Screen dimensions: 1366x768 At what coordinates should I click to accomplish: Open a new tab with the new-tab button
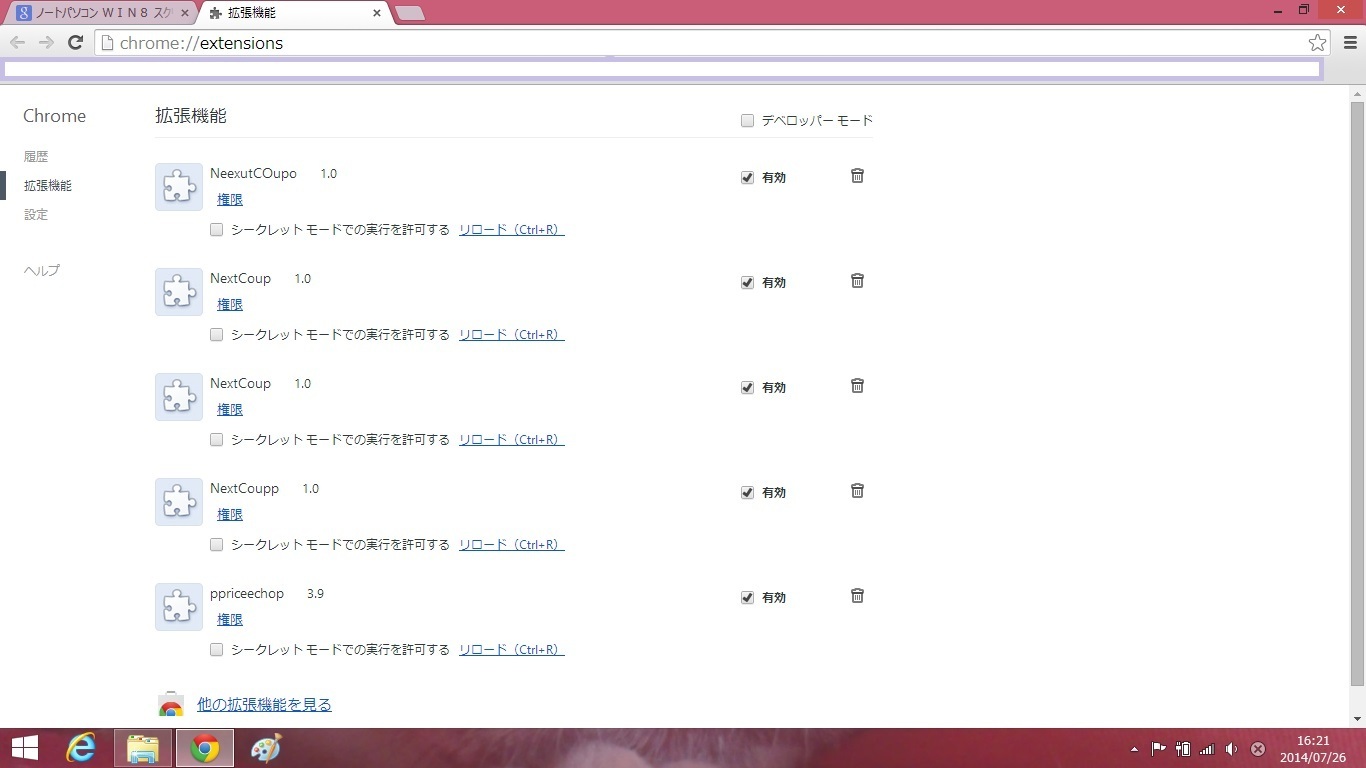(x=410, y=13)
